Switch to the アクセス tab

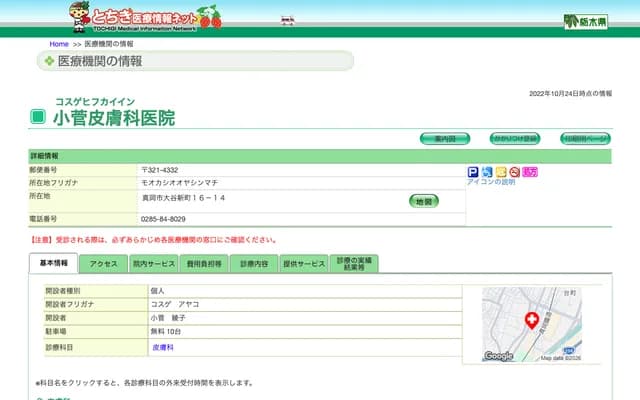point(103,264)
